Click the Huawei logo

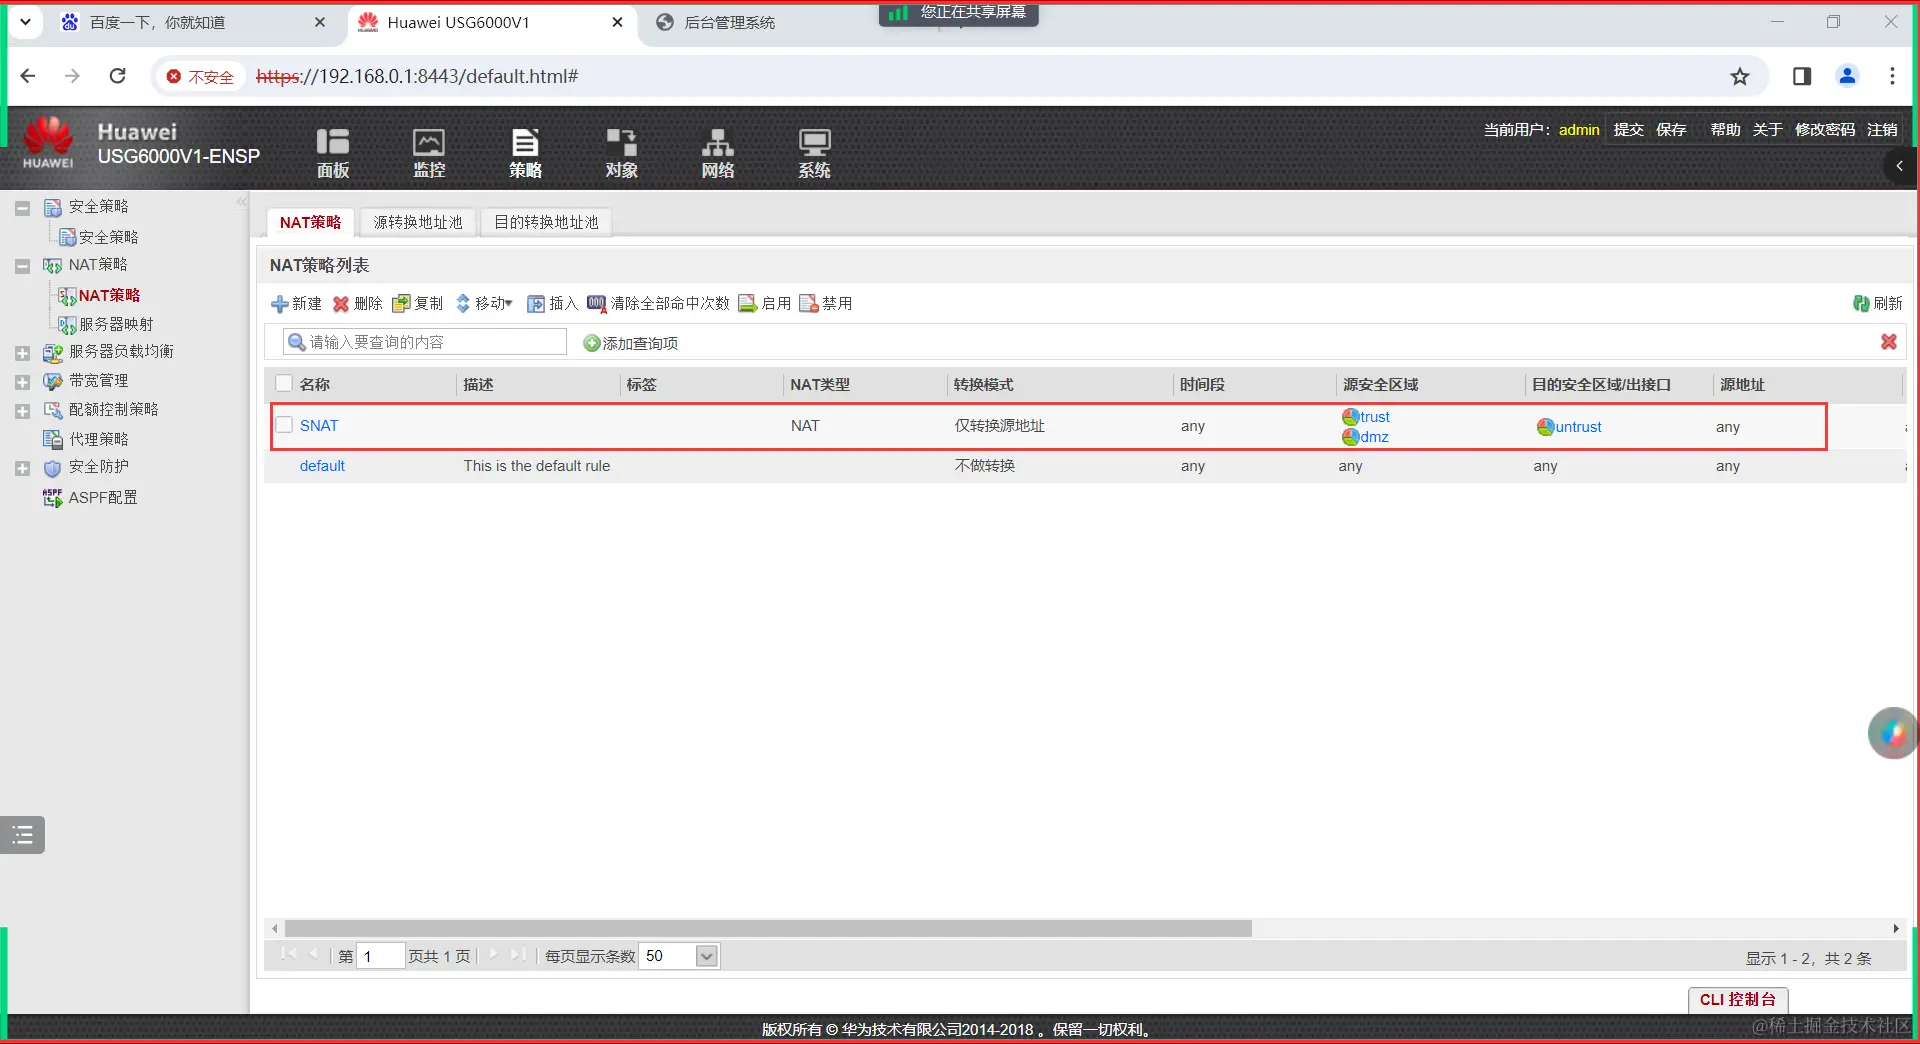click(x=48, y=142)
